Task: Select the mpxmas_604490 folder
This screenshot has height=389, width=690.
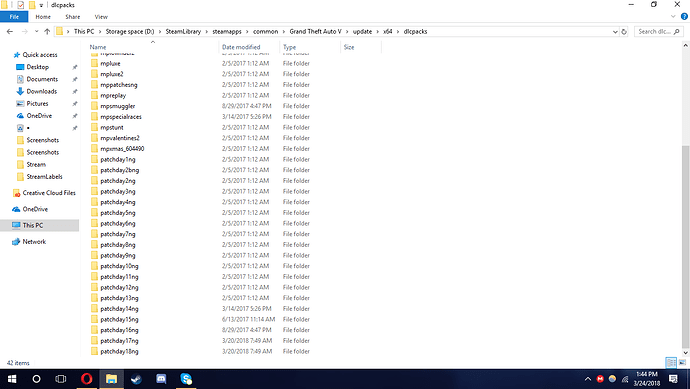Action: pos(122,149)
